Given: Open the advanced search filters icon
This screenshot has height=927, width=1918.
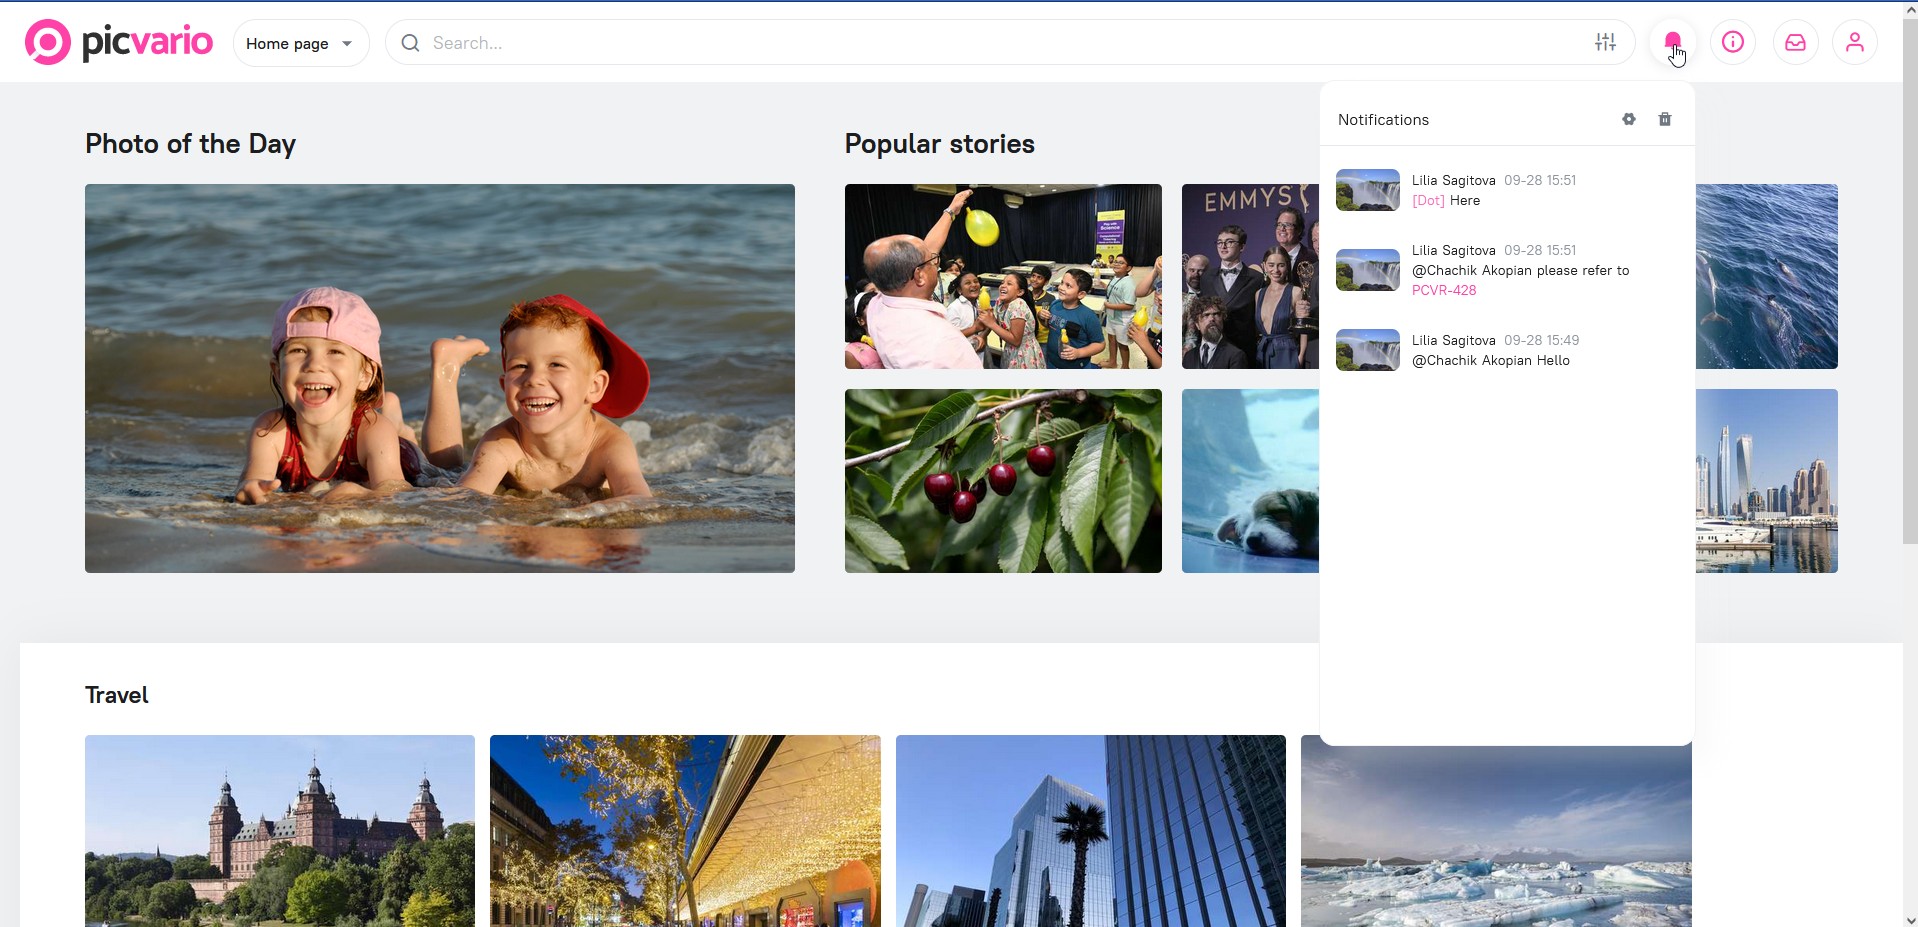Looking at the screenshot, I should (1605, 42).
